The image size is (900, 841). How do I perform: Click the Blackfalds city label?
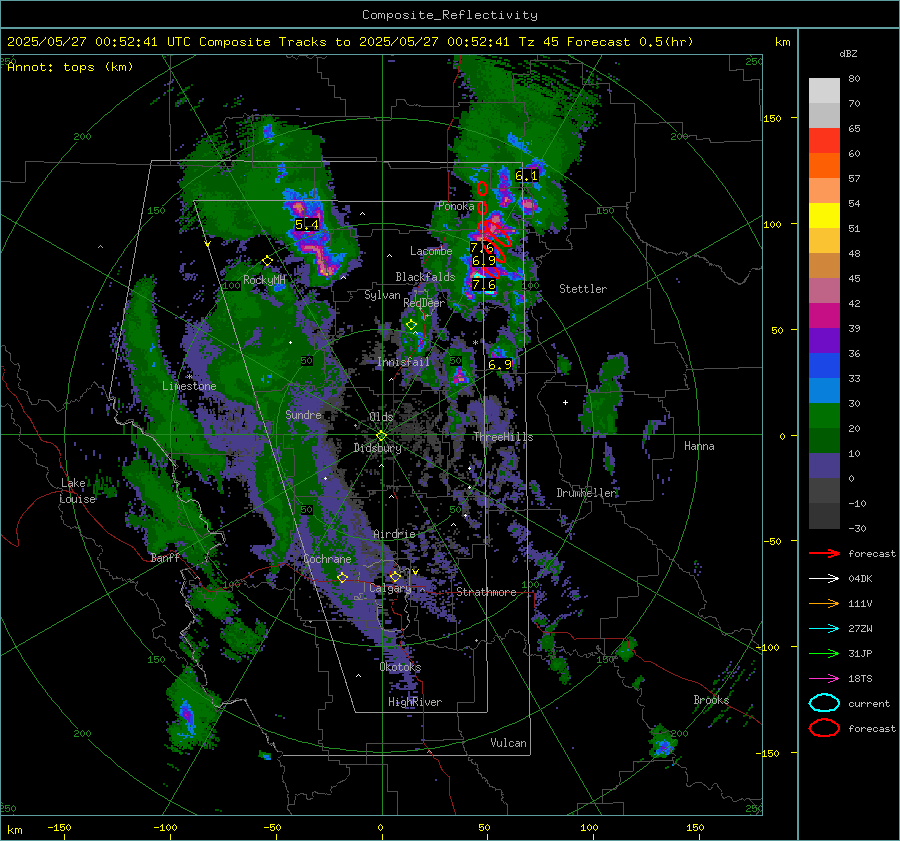click(x=425, y=277)
